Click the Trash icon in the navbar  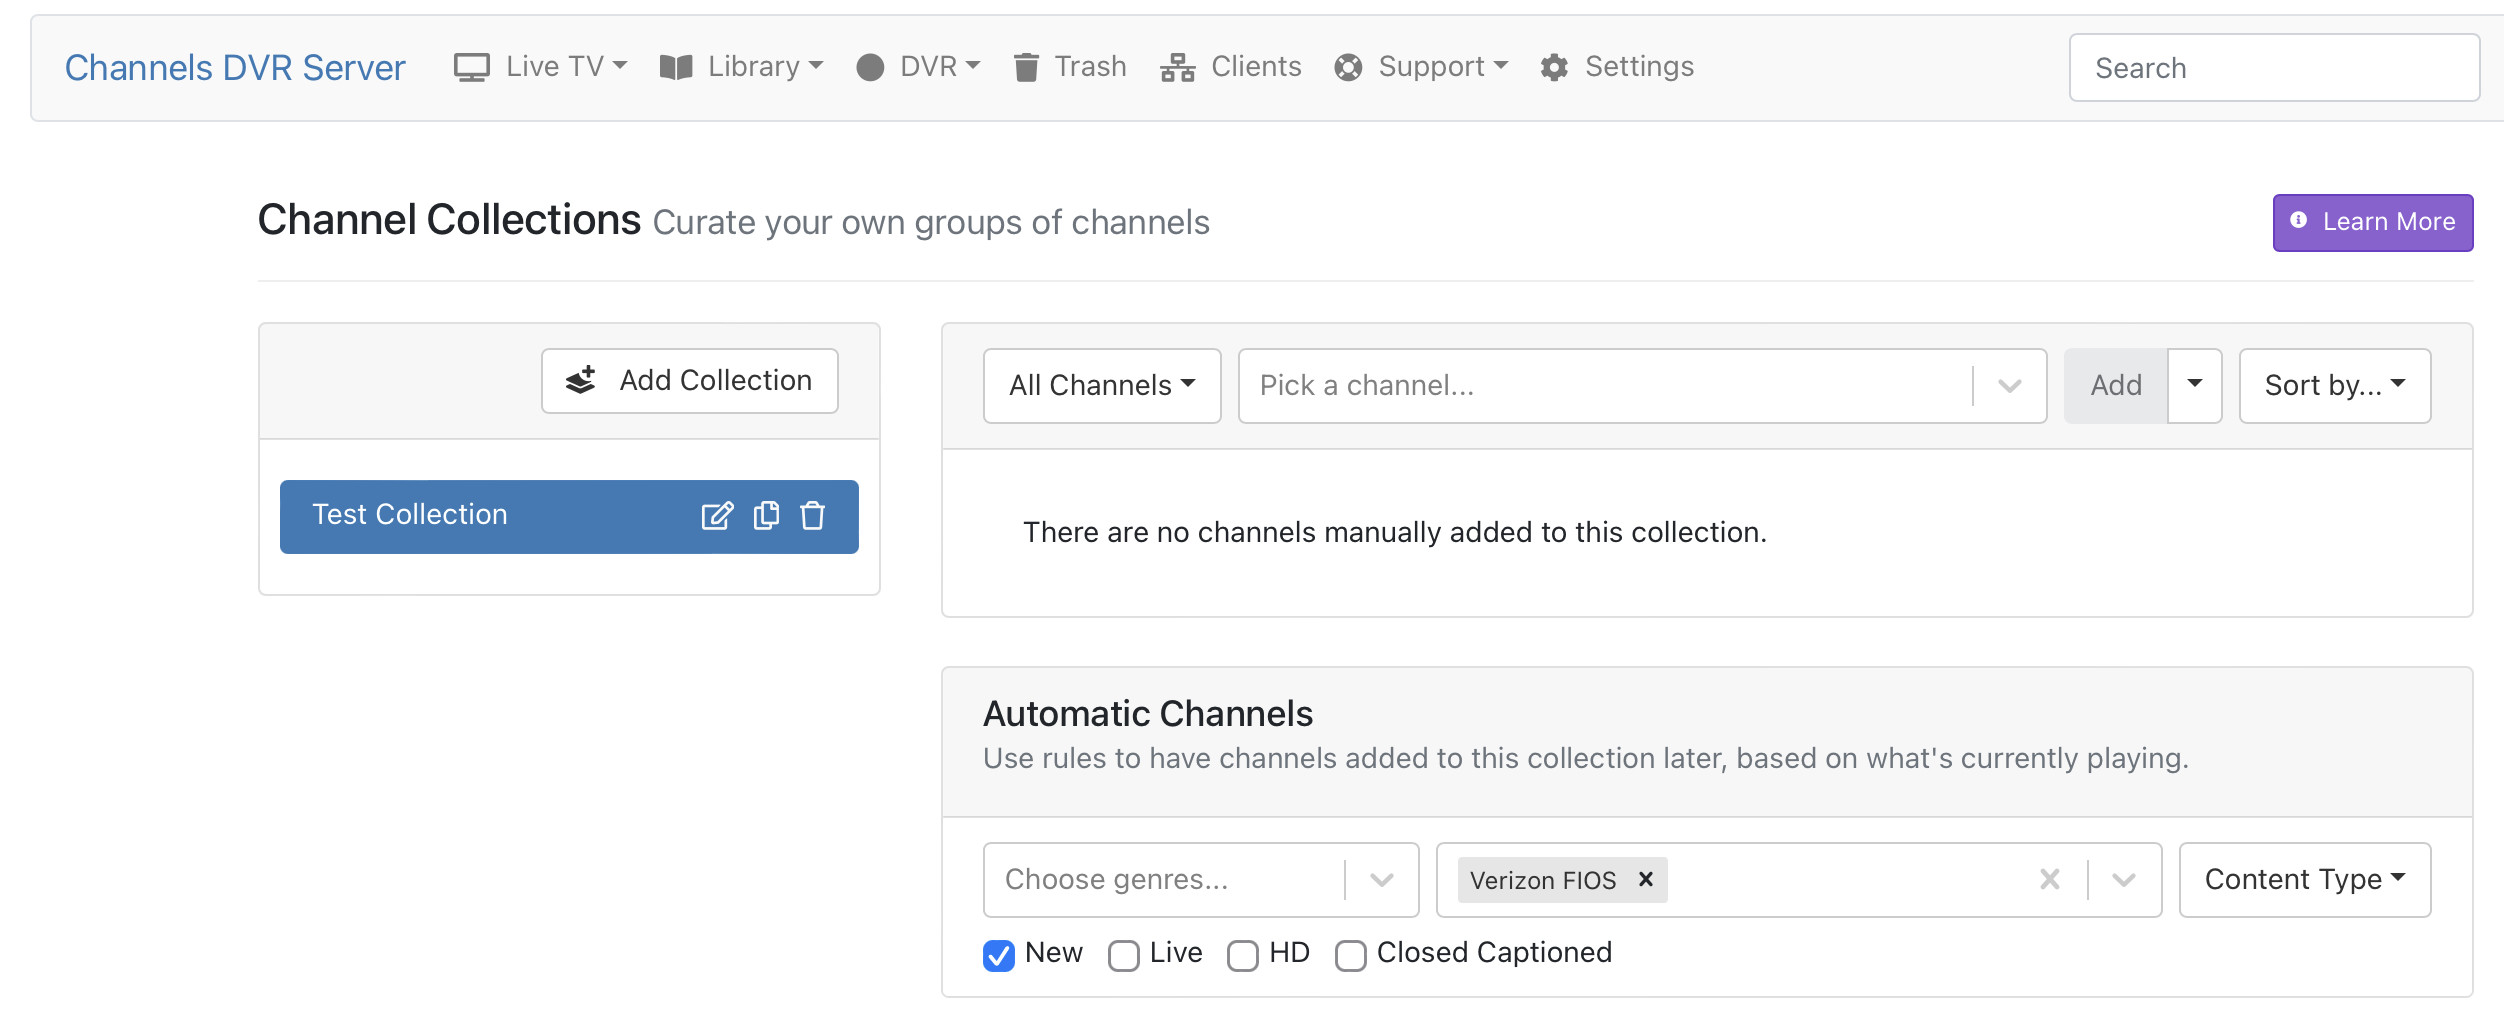point(1026,67)
